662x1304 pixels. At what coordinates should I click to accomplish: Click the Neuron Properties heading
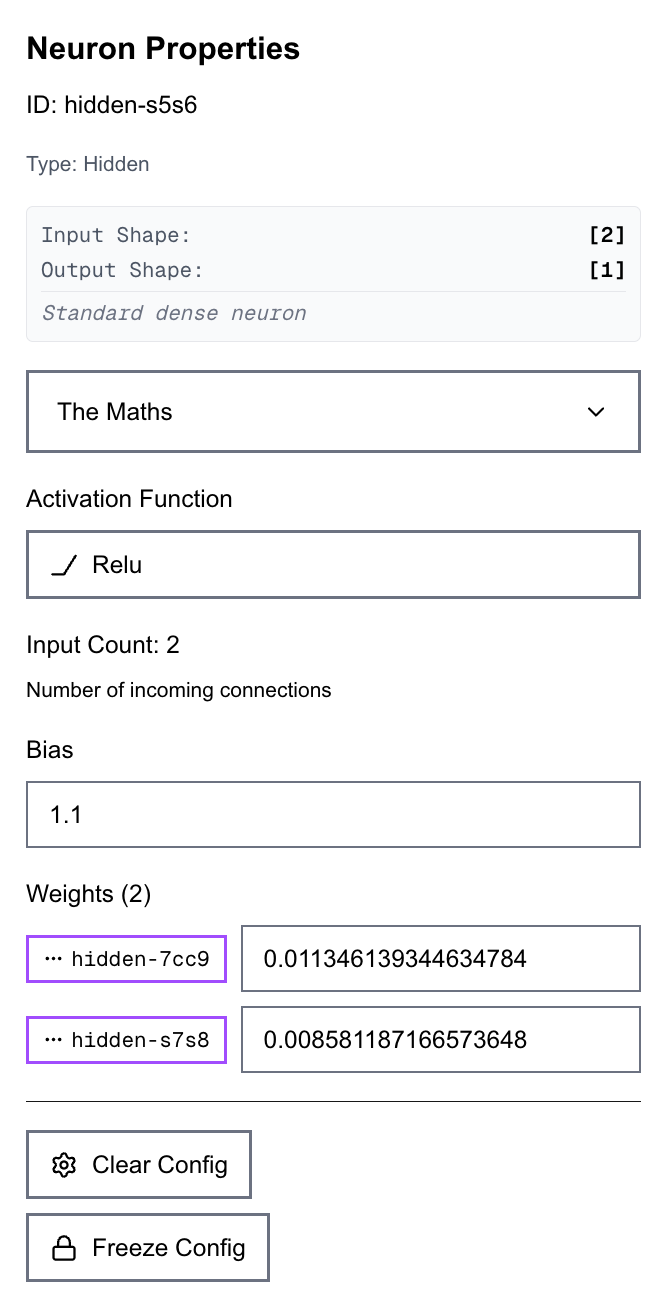(163, 48)
